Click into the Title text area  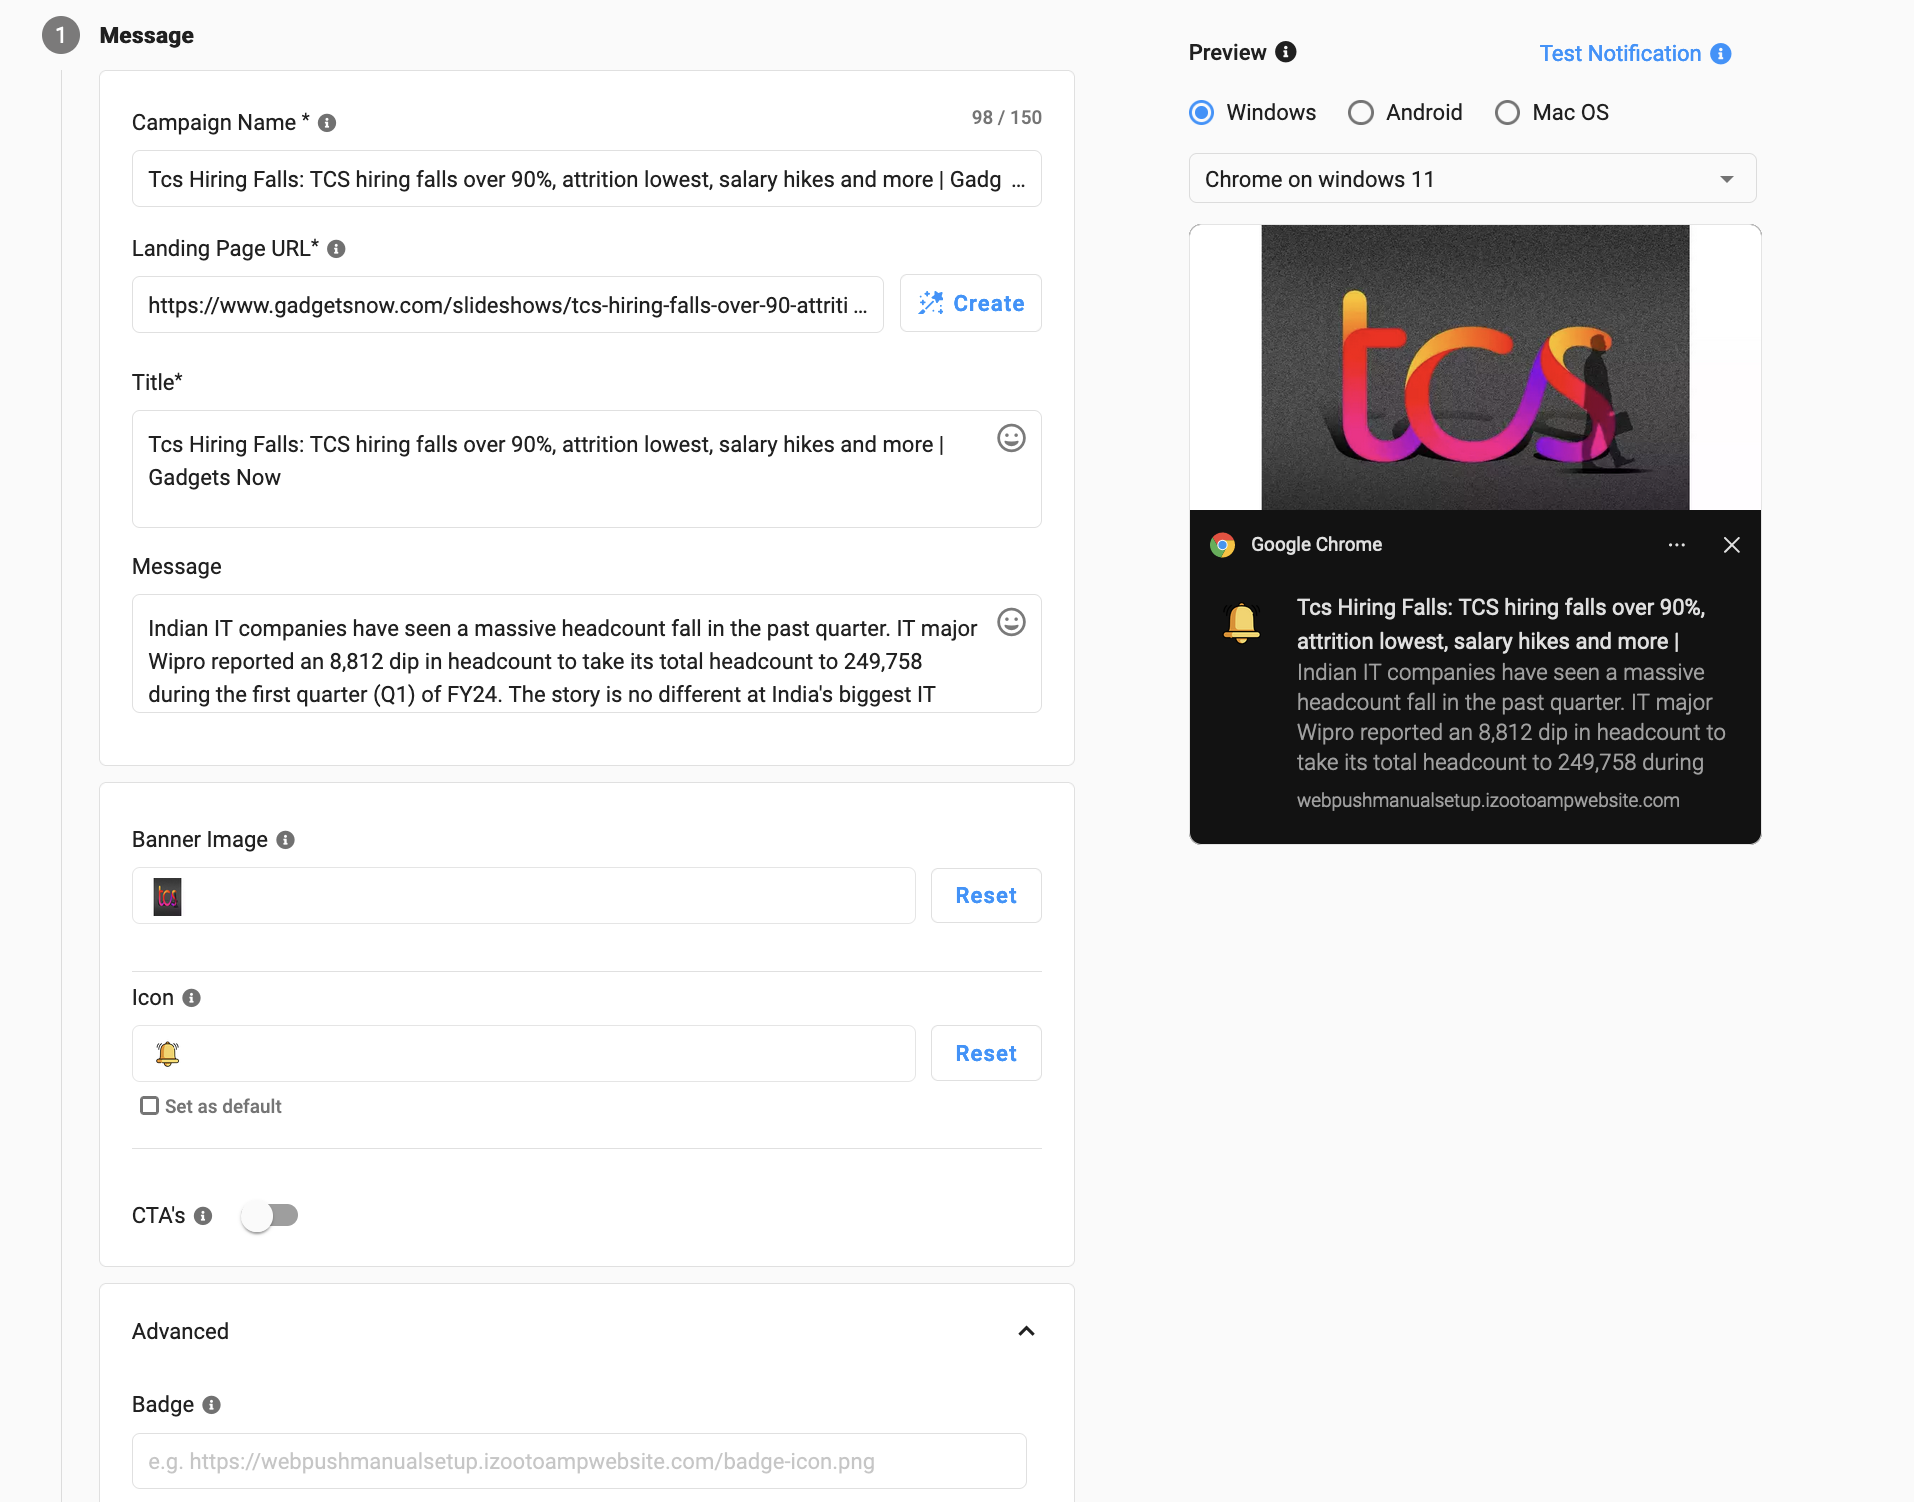coord(586,469)
